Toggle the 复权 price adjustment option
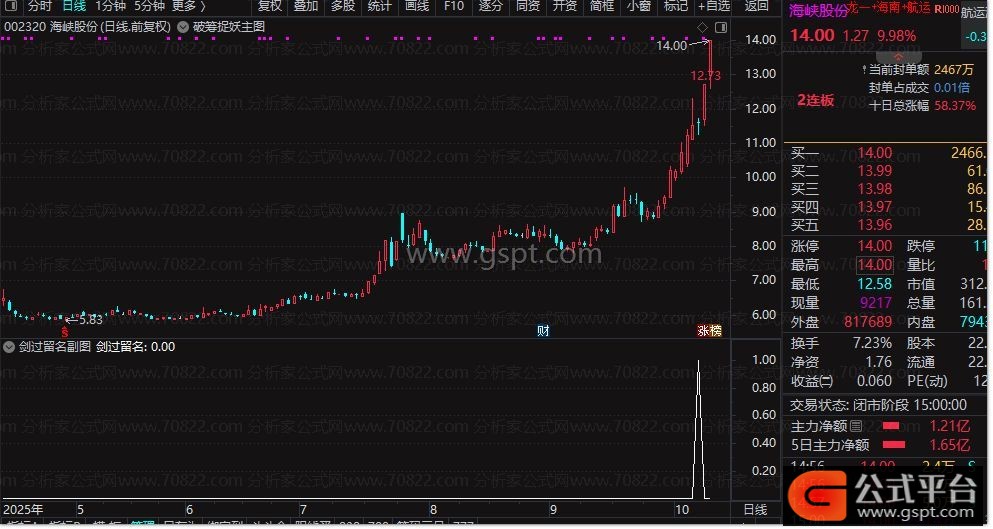This screenshot has width=993, height=529. coord(270,6)
